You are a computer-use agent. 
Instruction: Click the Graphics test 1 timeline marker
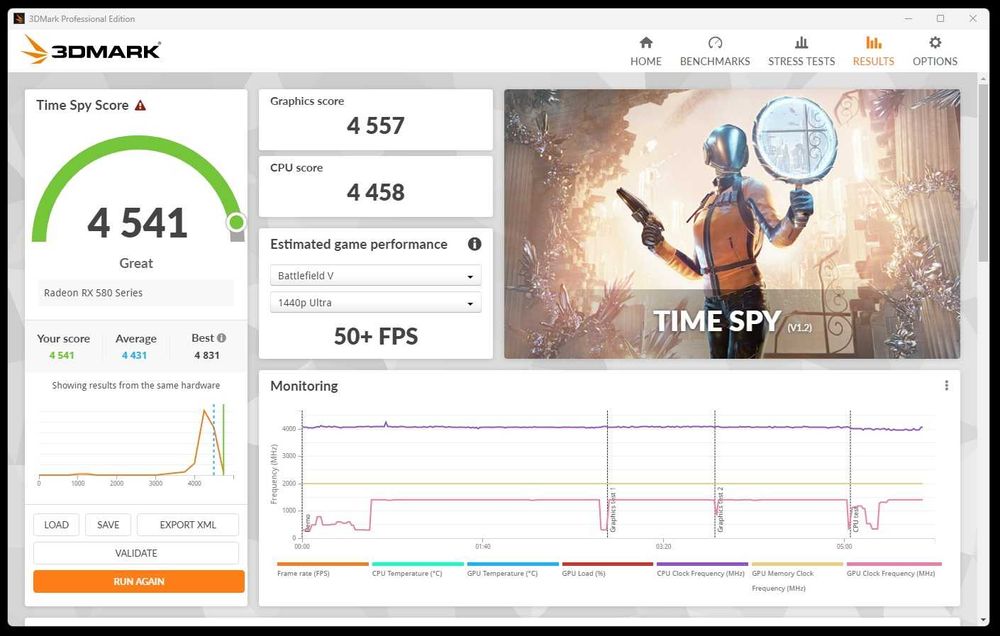pos(612,510)
